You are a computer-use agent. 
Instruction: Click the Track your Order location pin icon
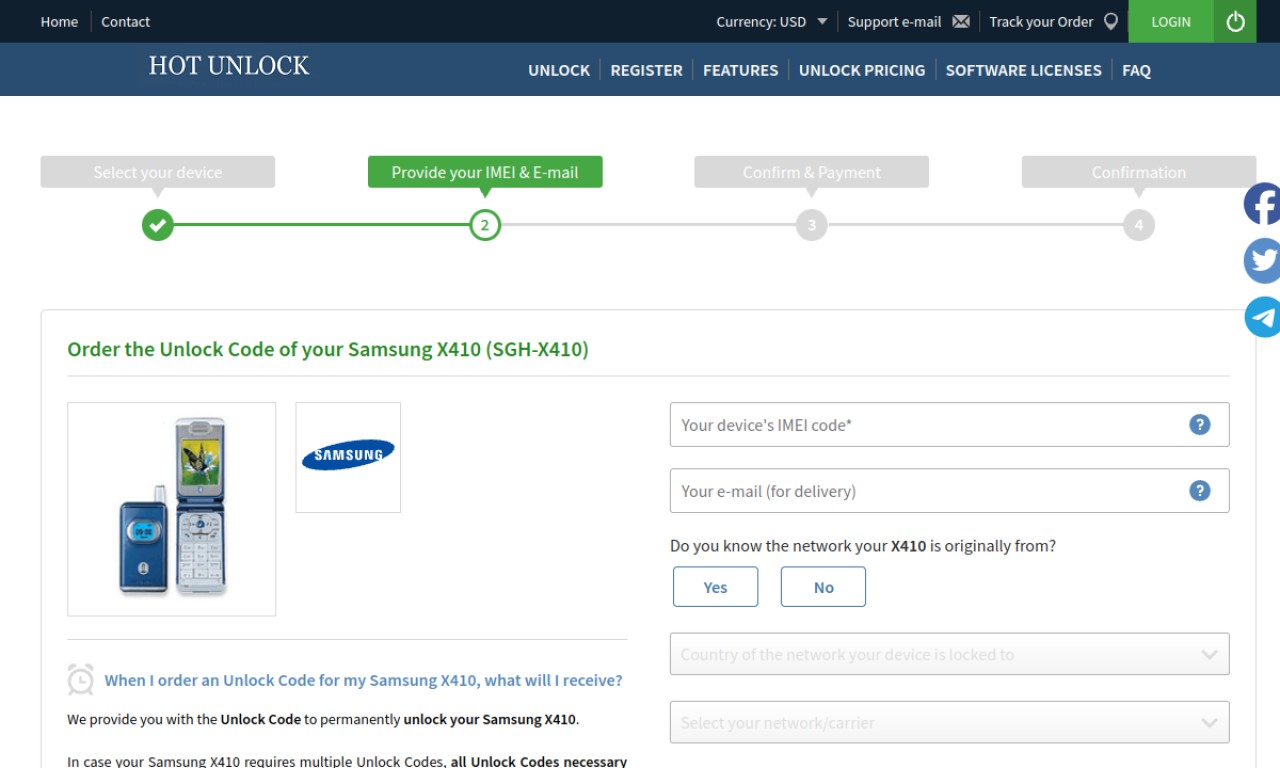click(x=1111, y=21)
